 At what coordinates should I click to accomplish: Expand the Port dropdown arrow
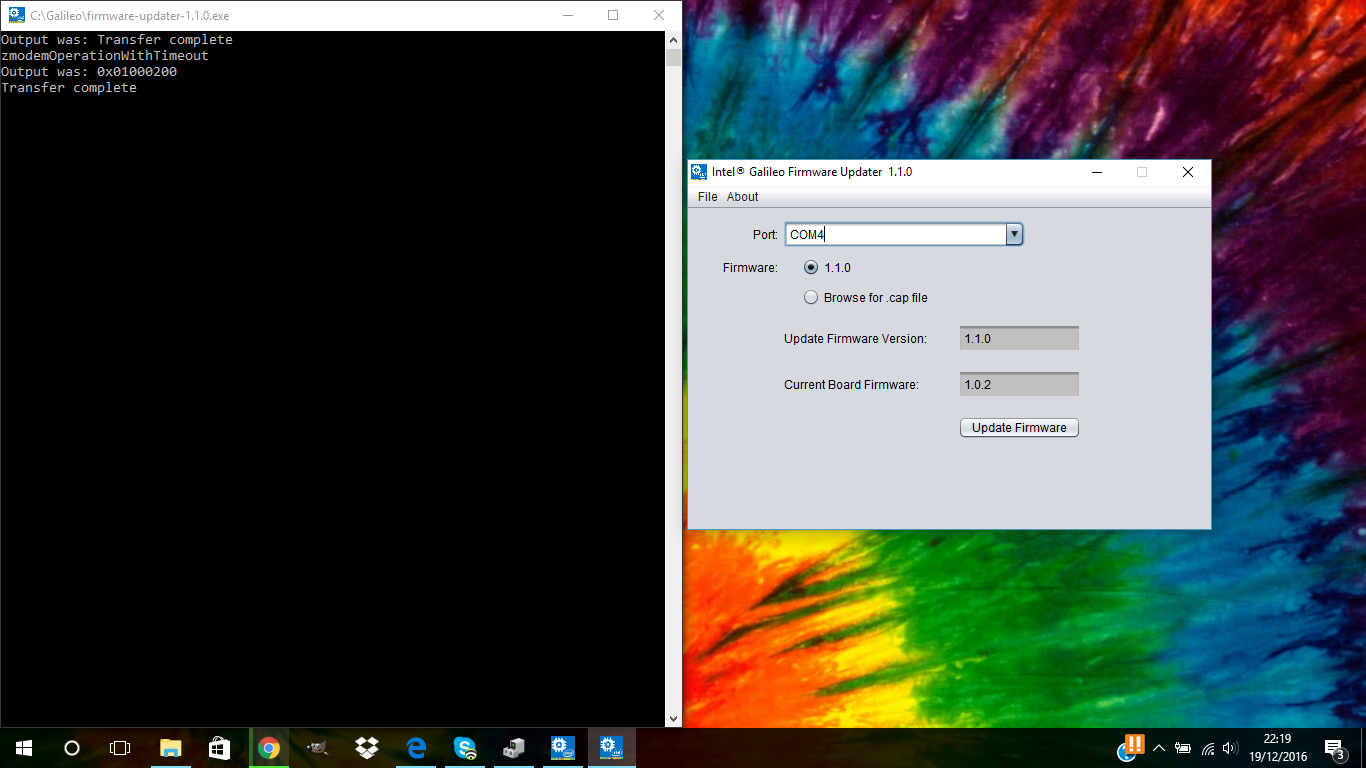pyautogui.click(x=1014, y=234)
